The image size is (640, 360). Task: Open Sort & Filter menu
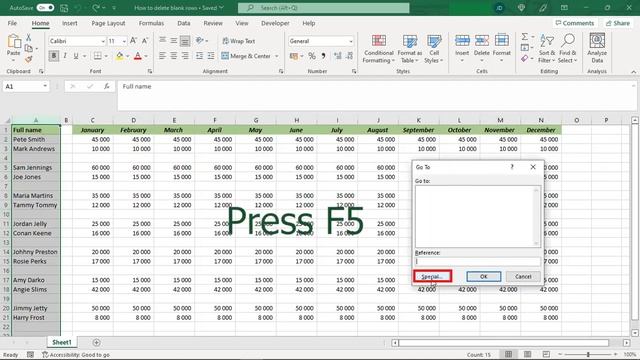click(x=547, y=49)
